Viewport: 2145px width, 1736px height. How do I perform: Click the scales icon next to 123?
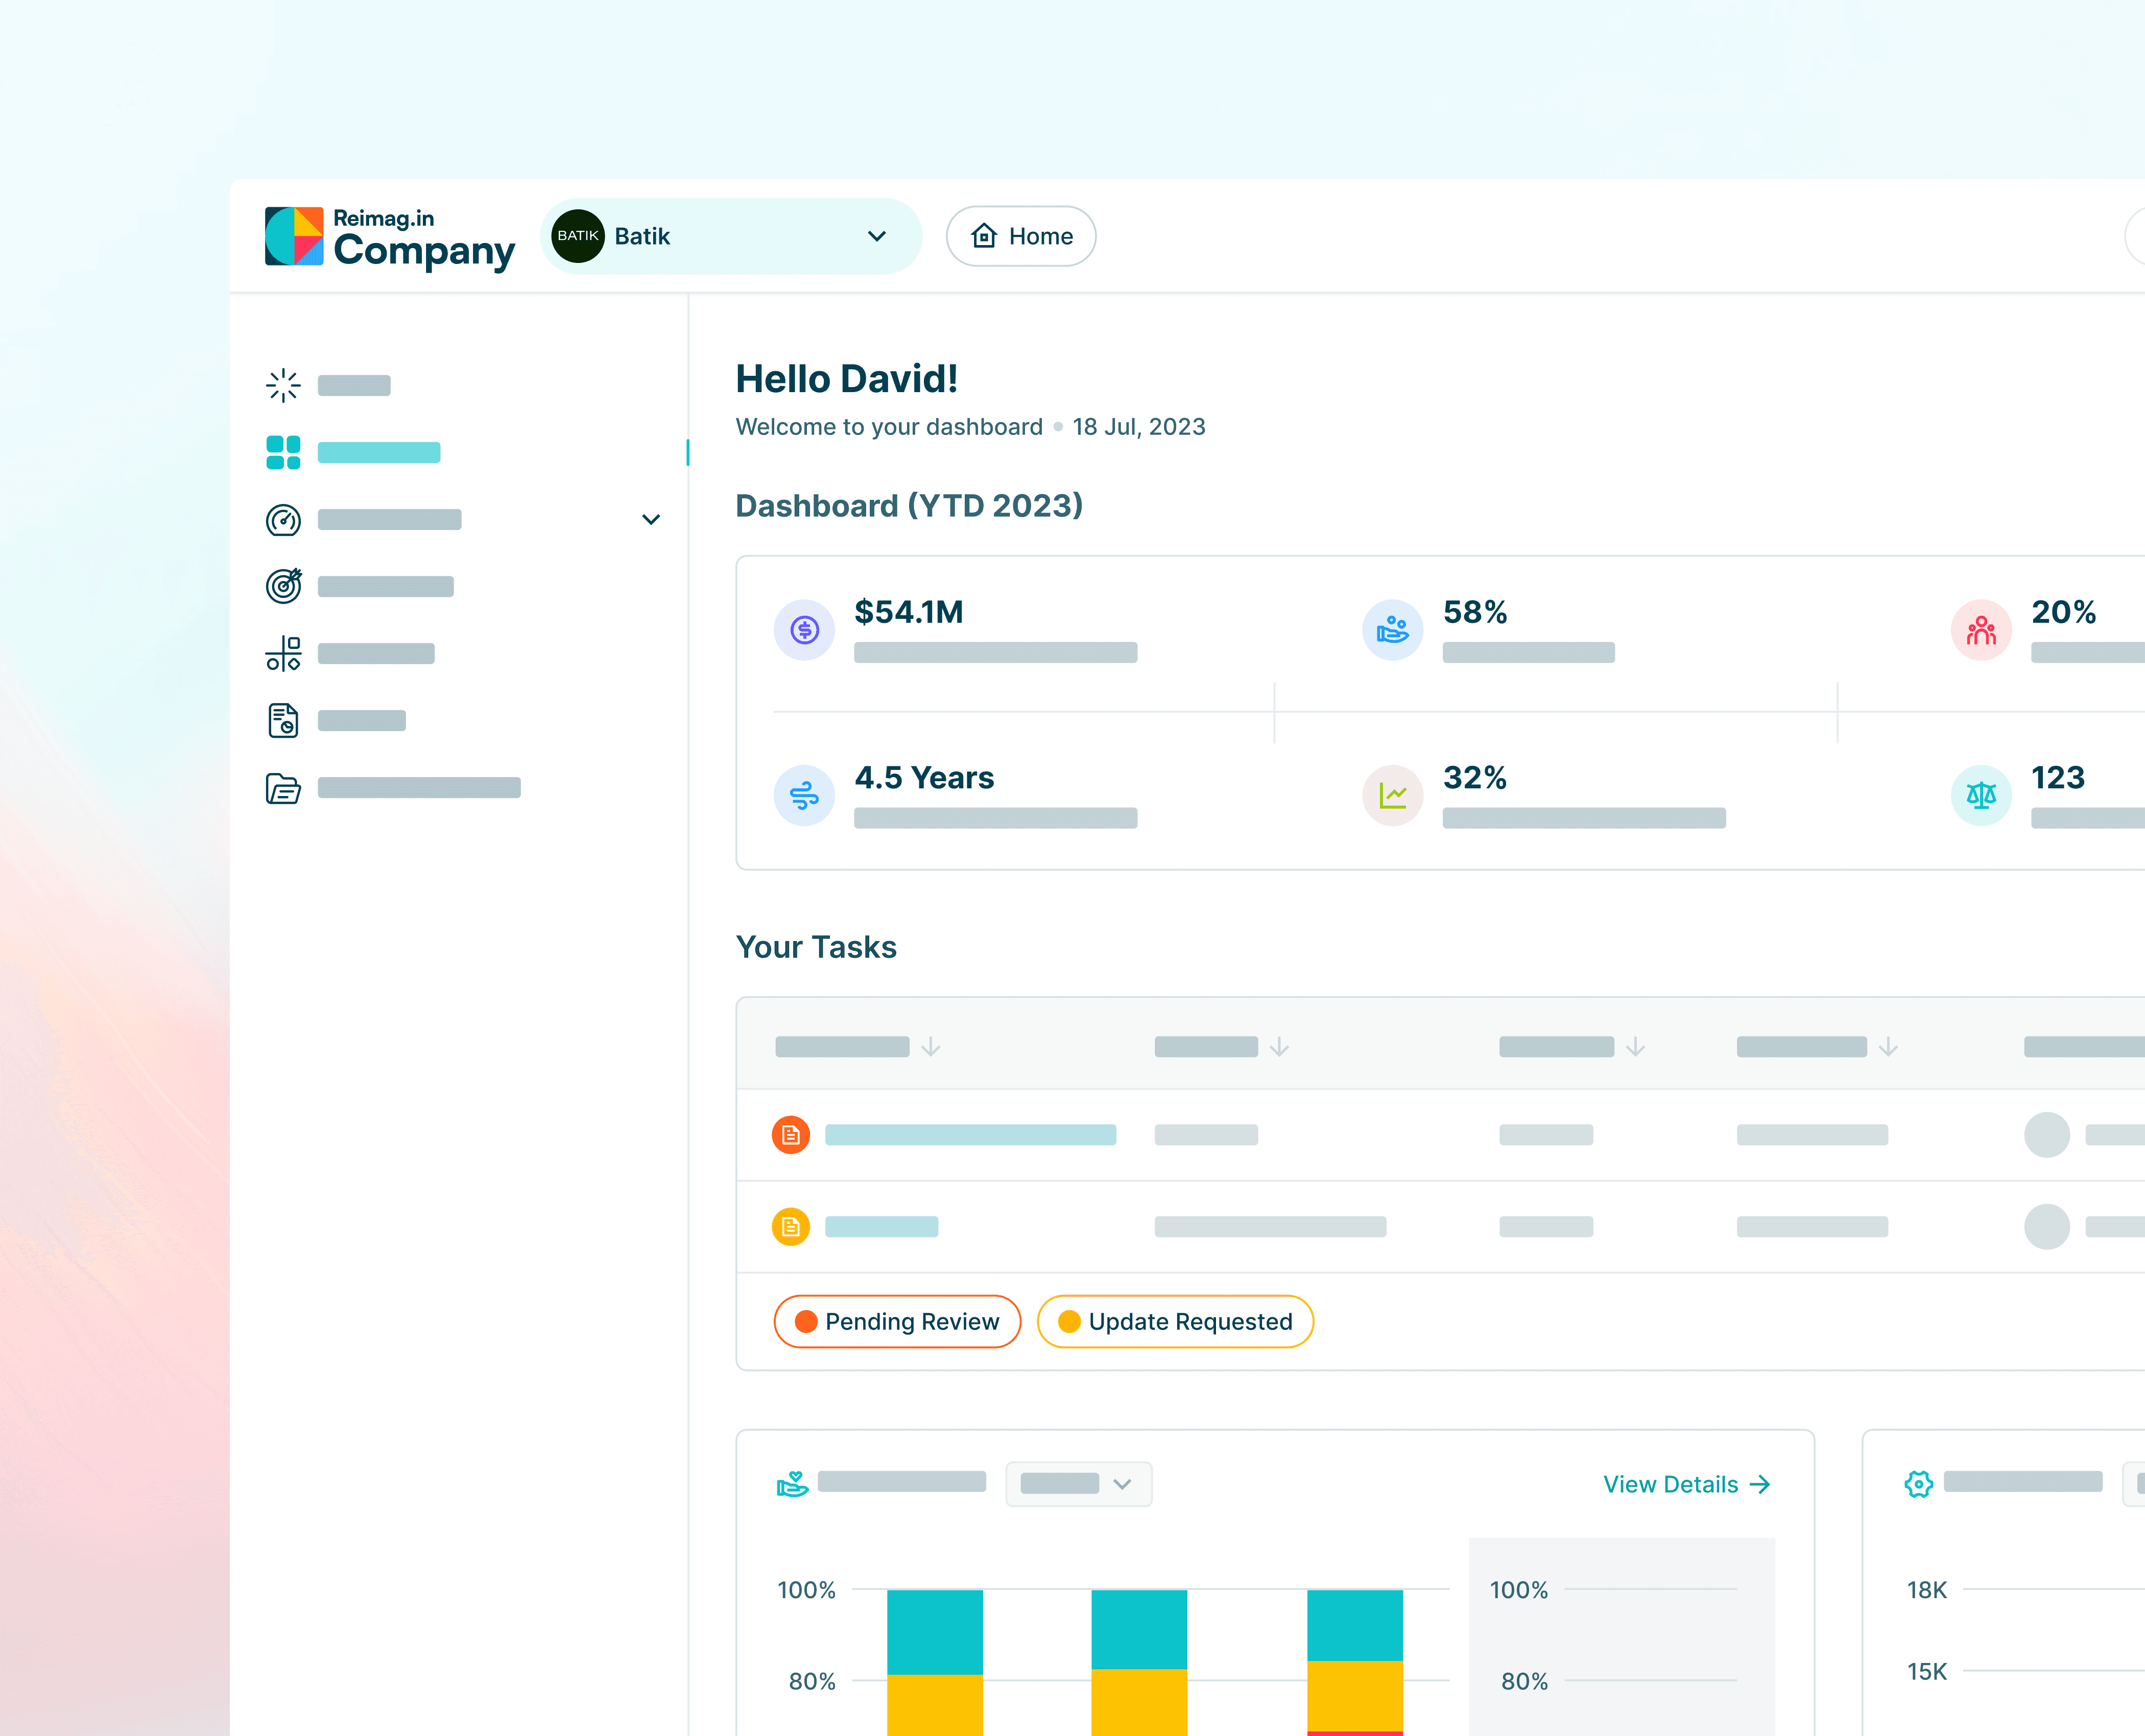[x=1980, y=795]
